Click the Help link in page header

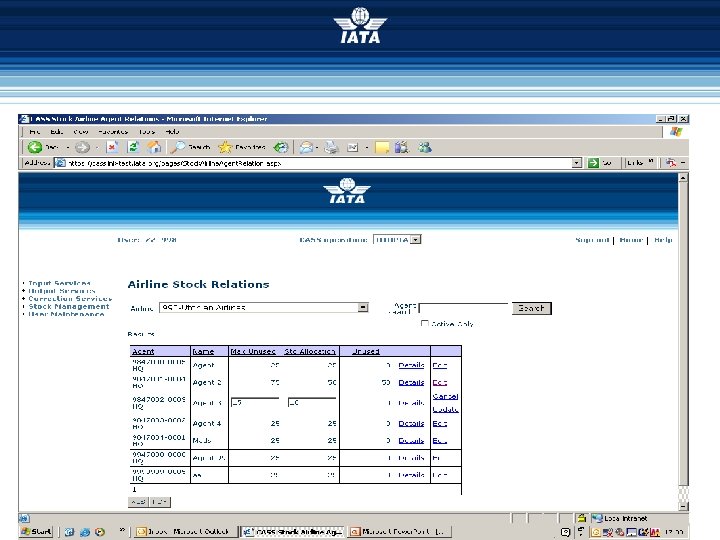(663, 240)
